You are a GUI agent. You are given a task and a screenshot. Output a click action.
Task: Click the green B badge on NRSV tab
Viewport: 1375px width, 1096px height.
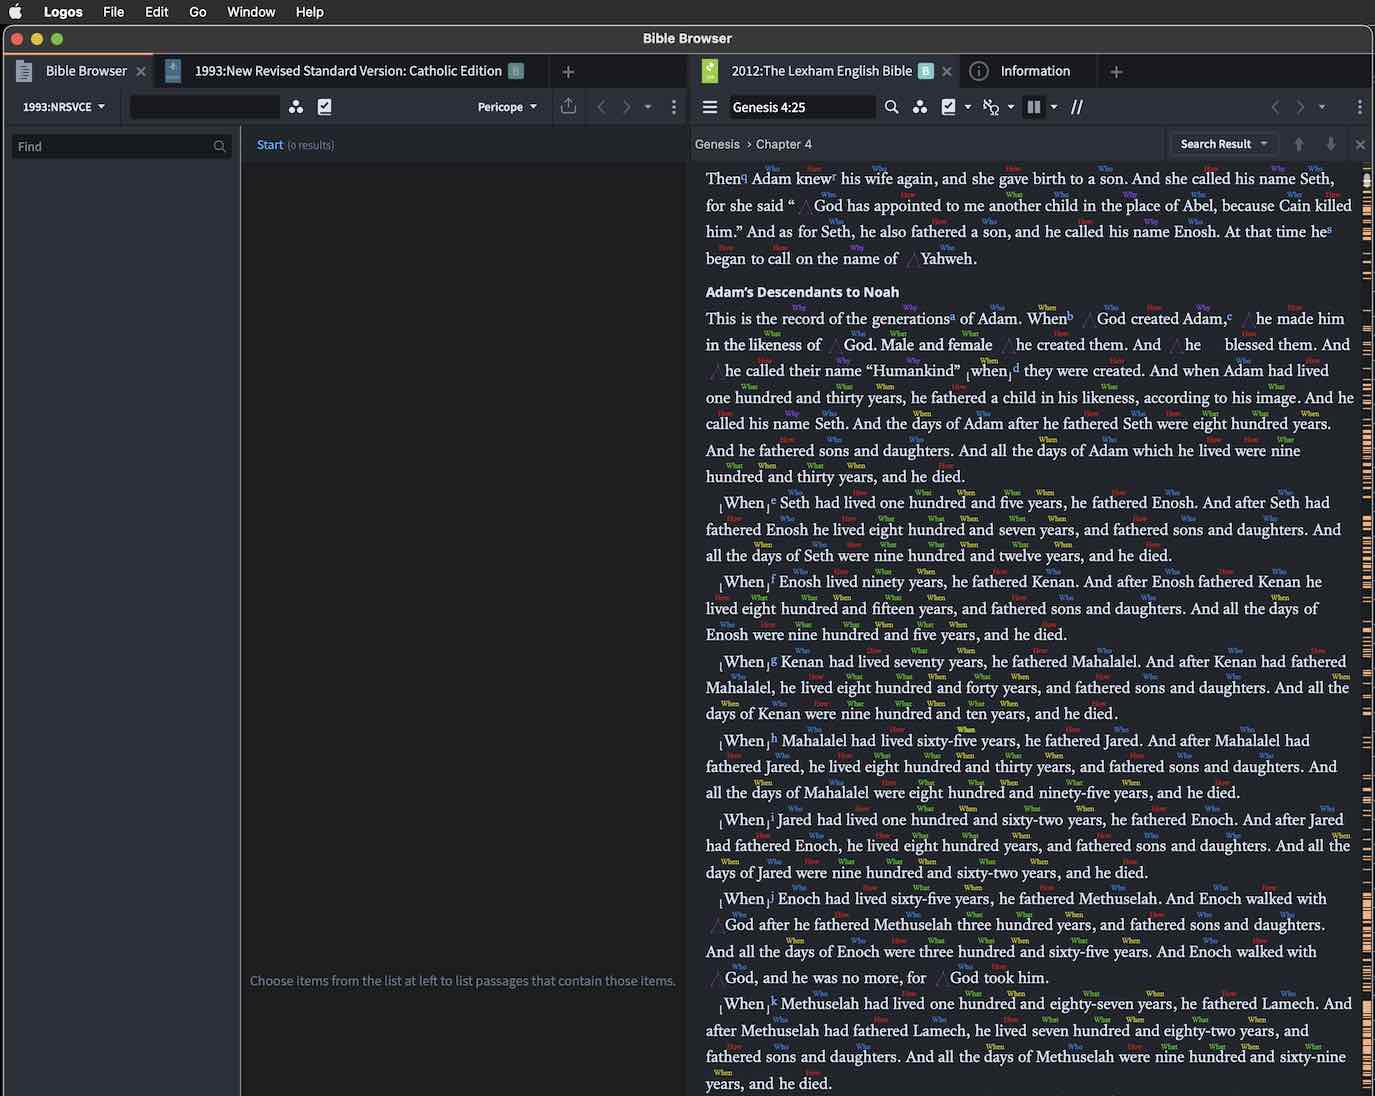(516, 71)
